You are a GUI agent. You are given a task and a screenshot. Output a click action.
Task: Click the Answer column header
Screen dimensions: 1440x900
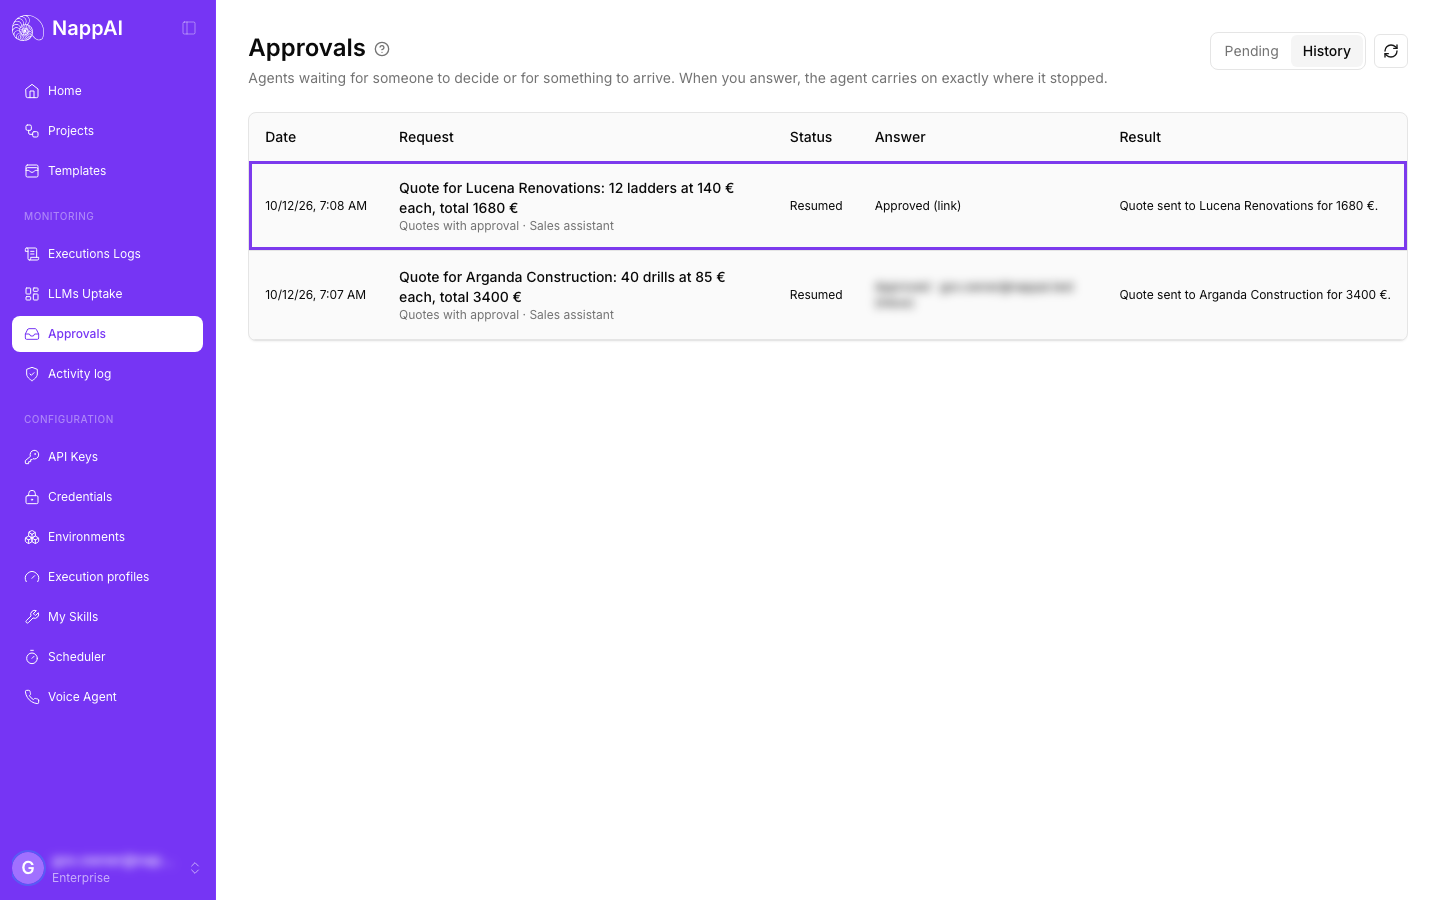900,137
